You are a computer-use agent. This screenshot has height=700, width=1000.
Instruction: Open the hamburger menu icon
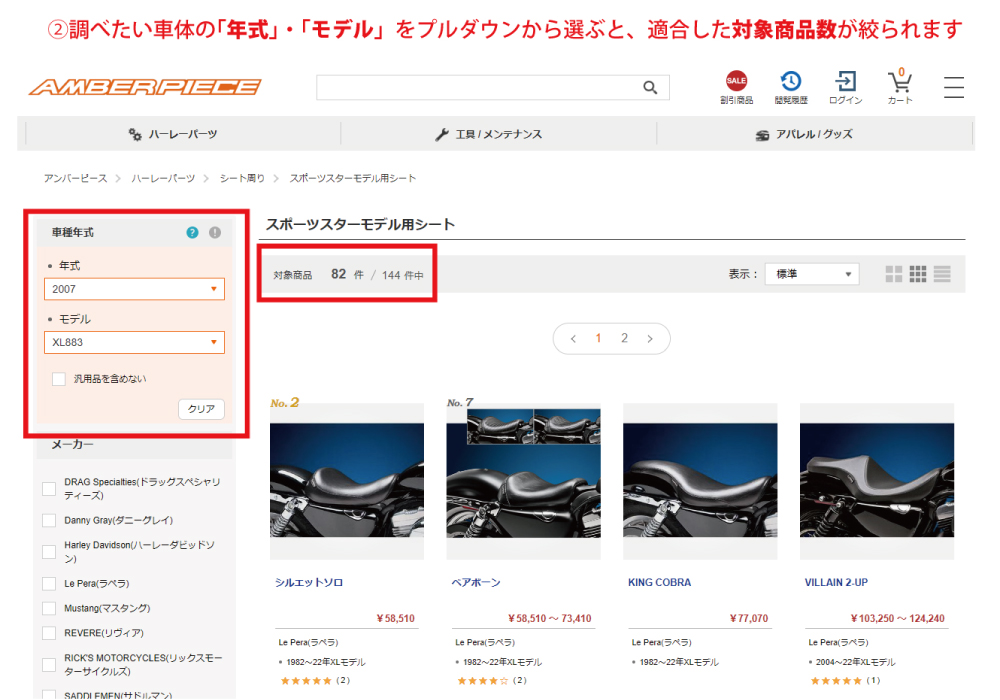pos(954,87)
